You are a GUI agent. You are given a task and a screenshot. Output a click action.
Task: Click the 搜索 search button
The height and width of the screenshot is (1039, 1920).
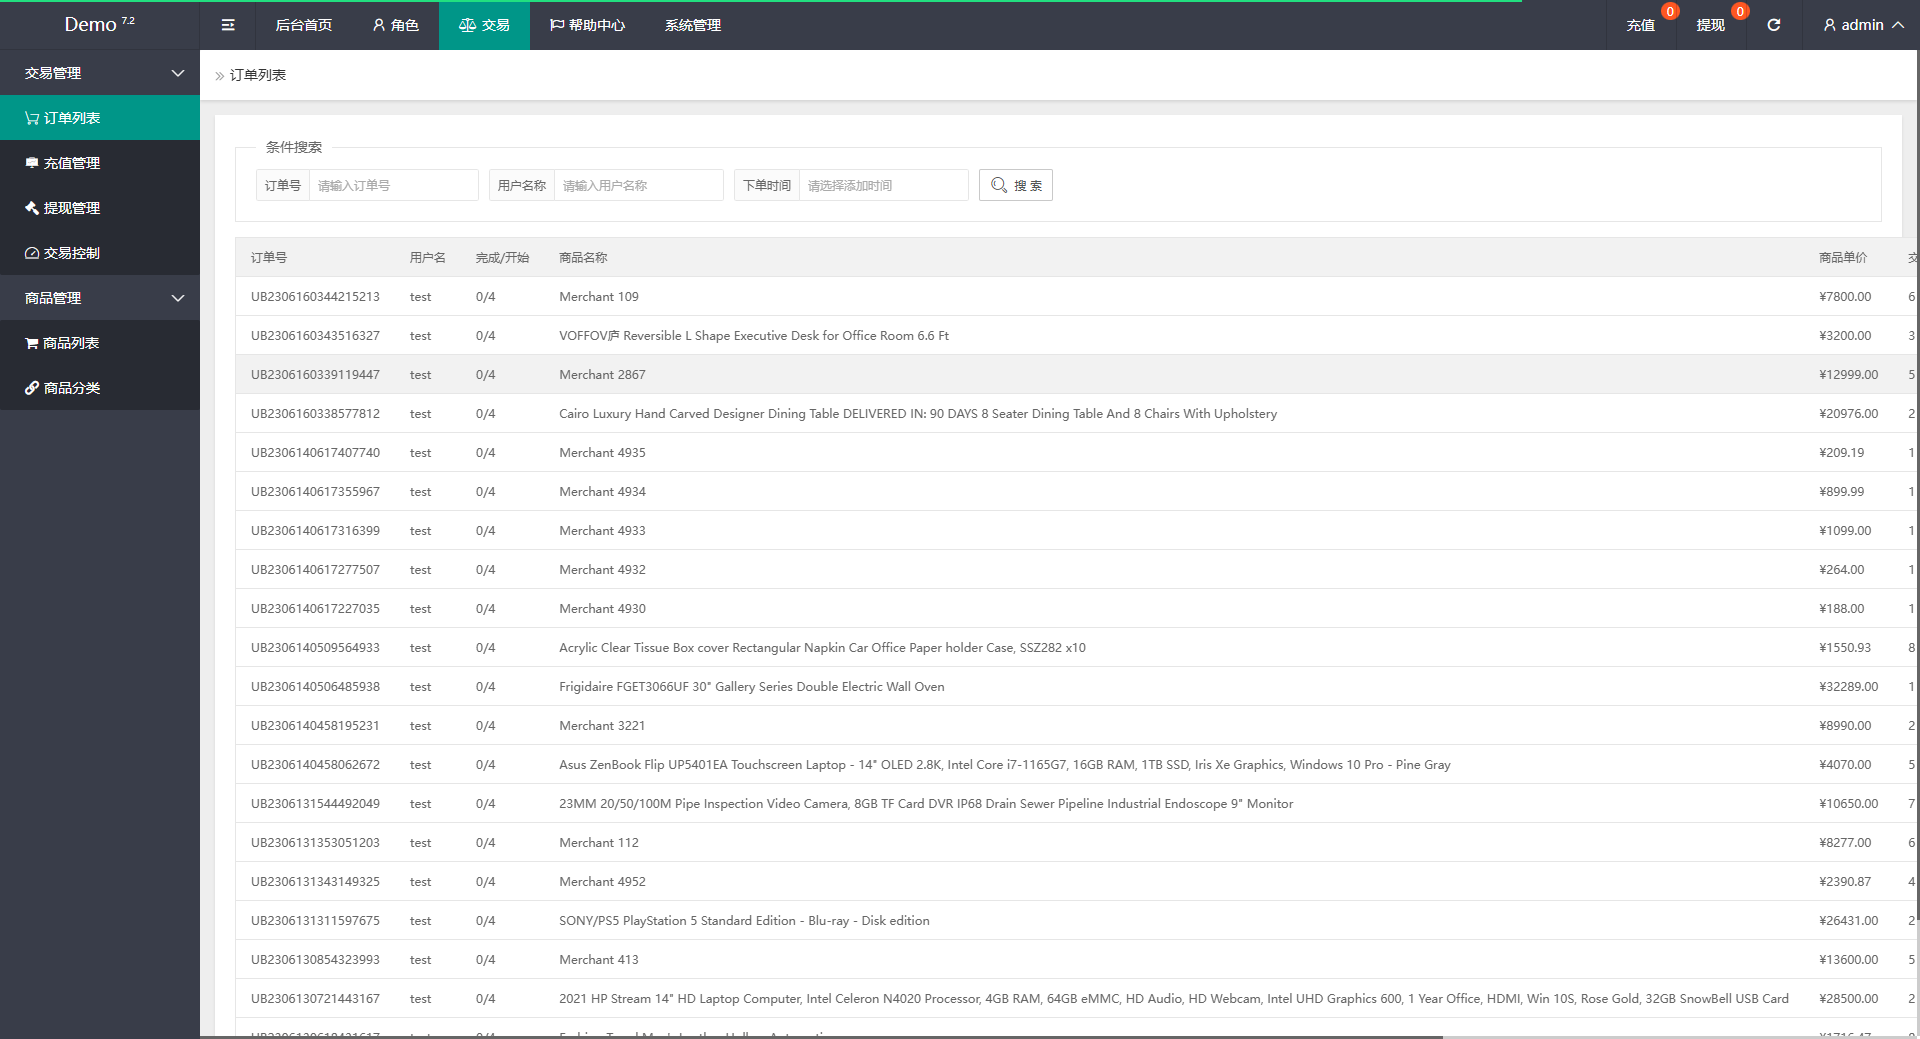1016,185
